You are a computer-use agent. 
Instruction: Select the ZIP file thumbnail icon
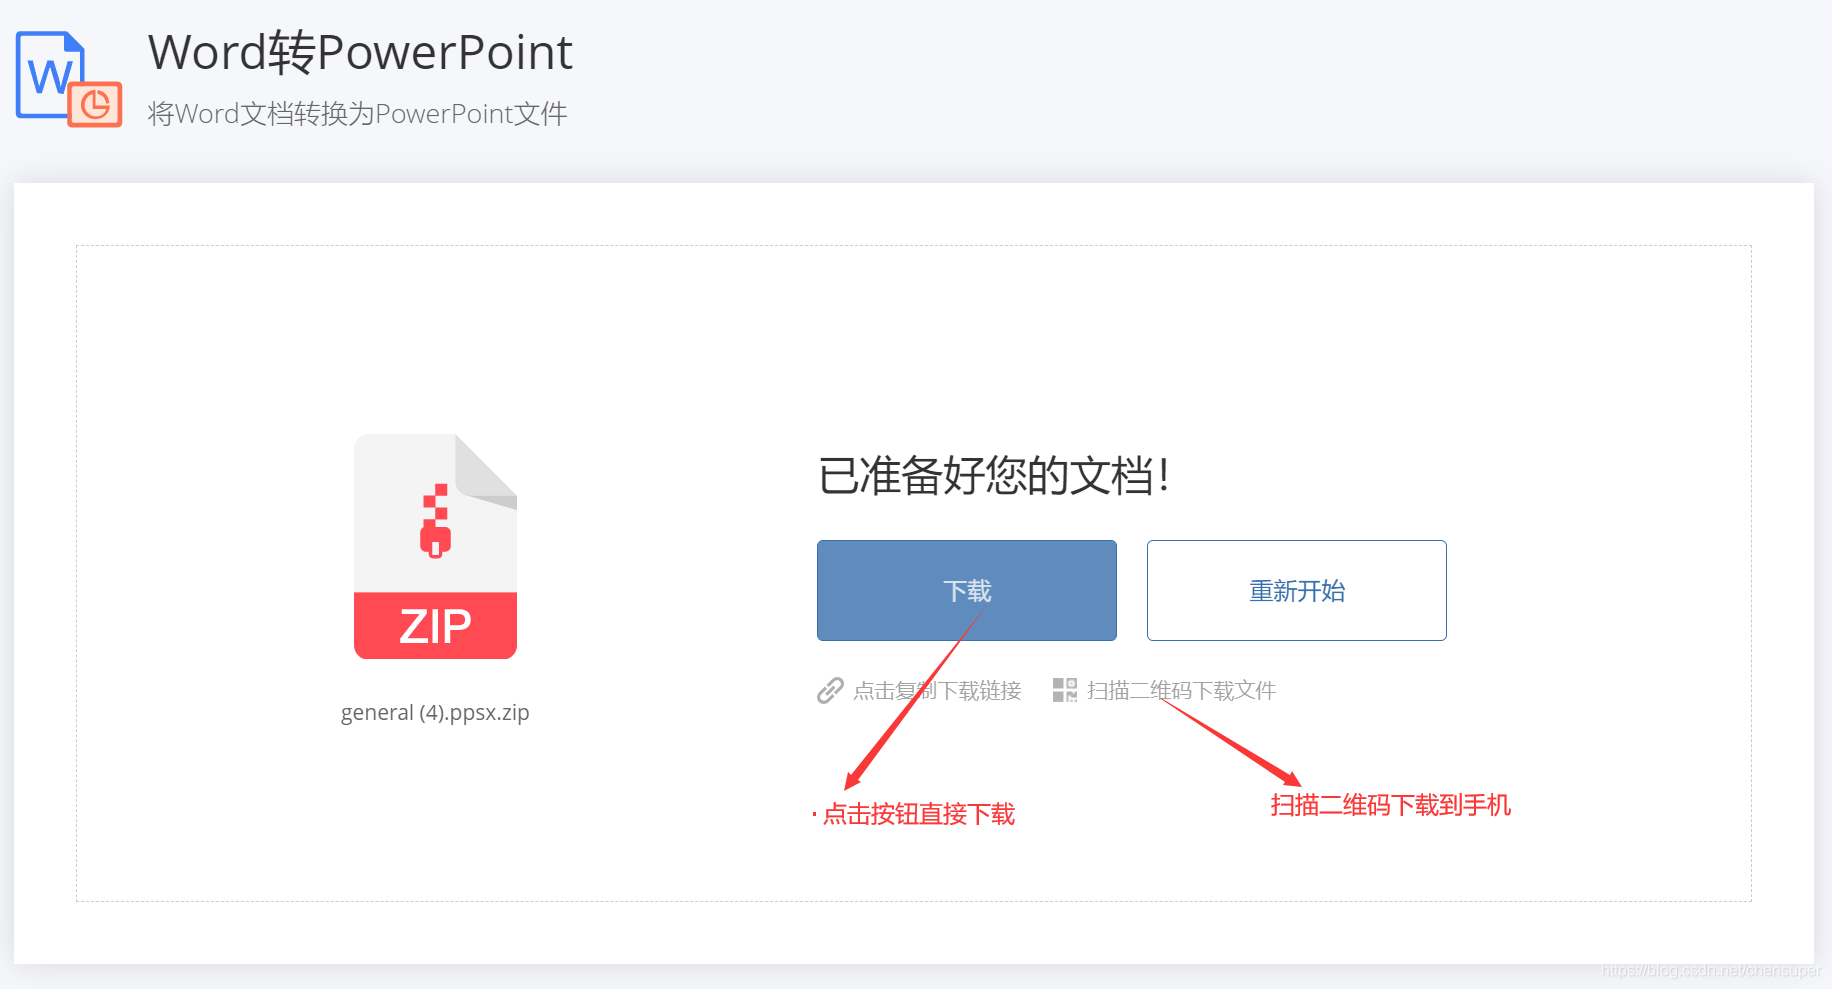(x=435, y=546)
